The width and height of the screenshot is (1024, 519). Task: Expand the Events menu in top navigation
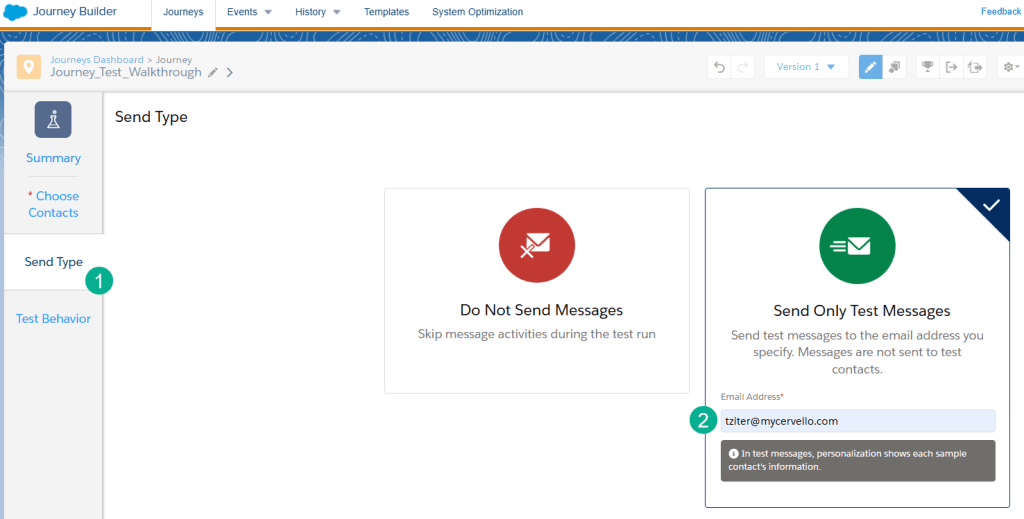coord(249,12)
